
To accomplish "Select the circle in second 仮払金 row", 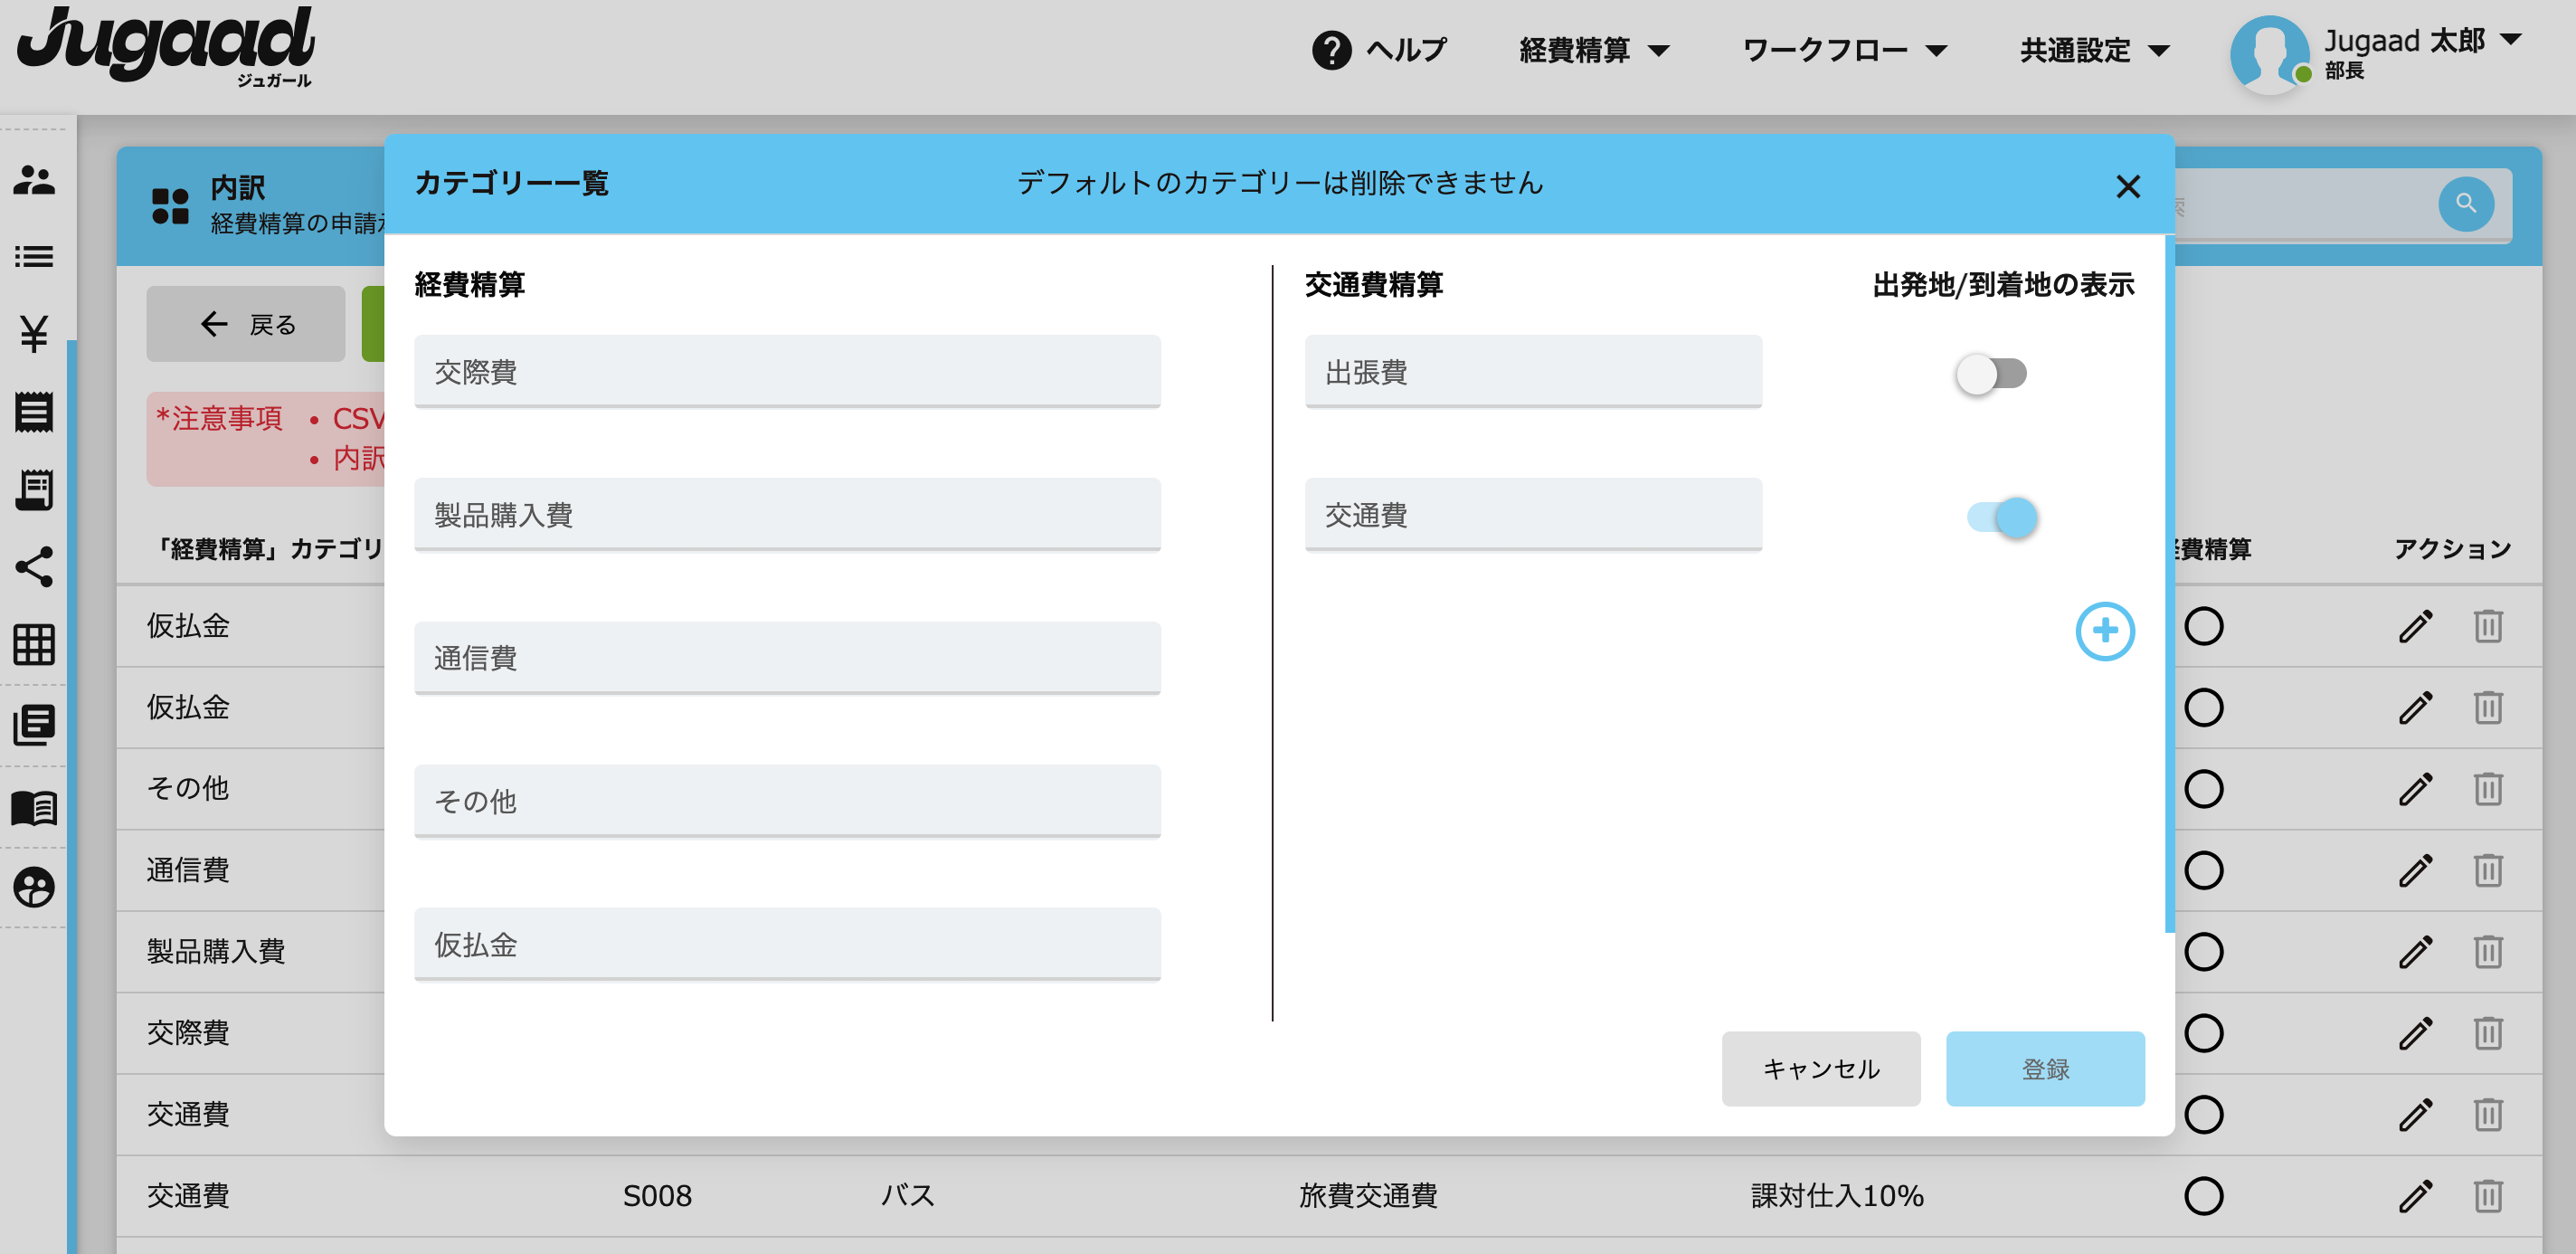I will coord(2203,708).
